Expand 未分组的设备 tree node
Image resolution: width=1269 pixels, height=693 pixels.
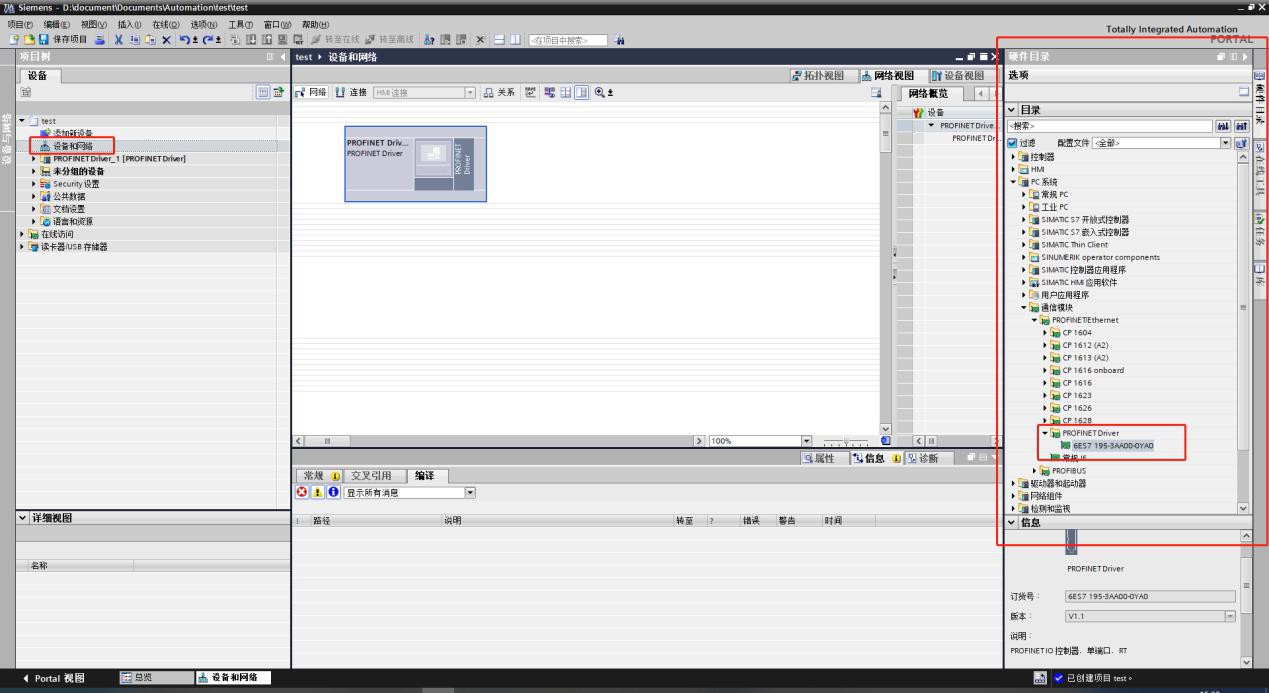tap(35, 171)
